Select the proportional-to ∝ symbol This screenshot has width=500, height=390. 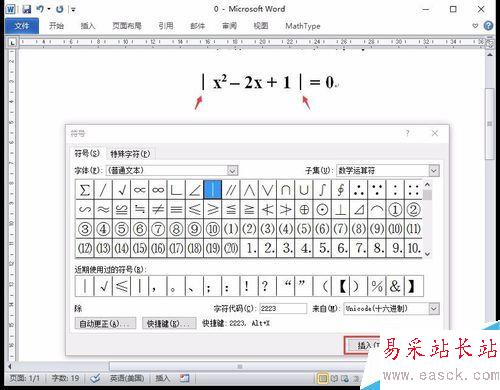click(x=140, y=190)
